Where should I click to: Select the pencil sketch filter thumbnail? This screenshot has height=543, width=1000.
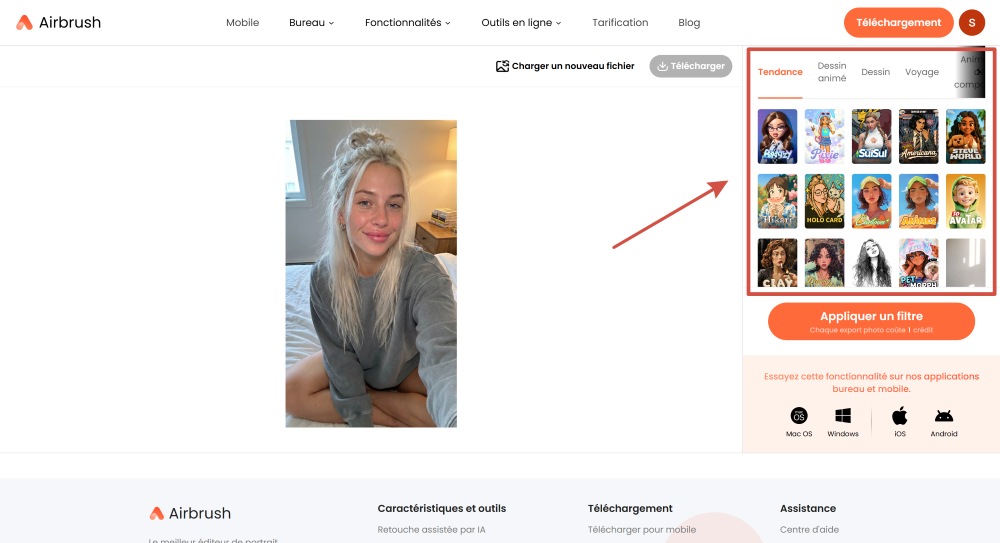tap(871, 263)
